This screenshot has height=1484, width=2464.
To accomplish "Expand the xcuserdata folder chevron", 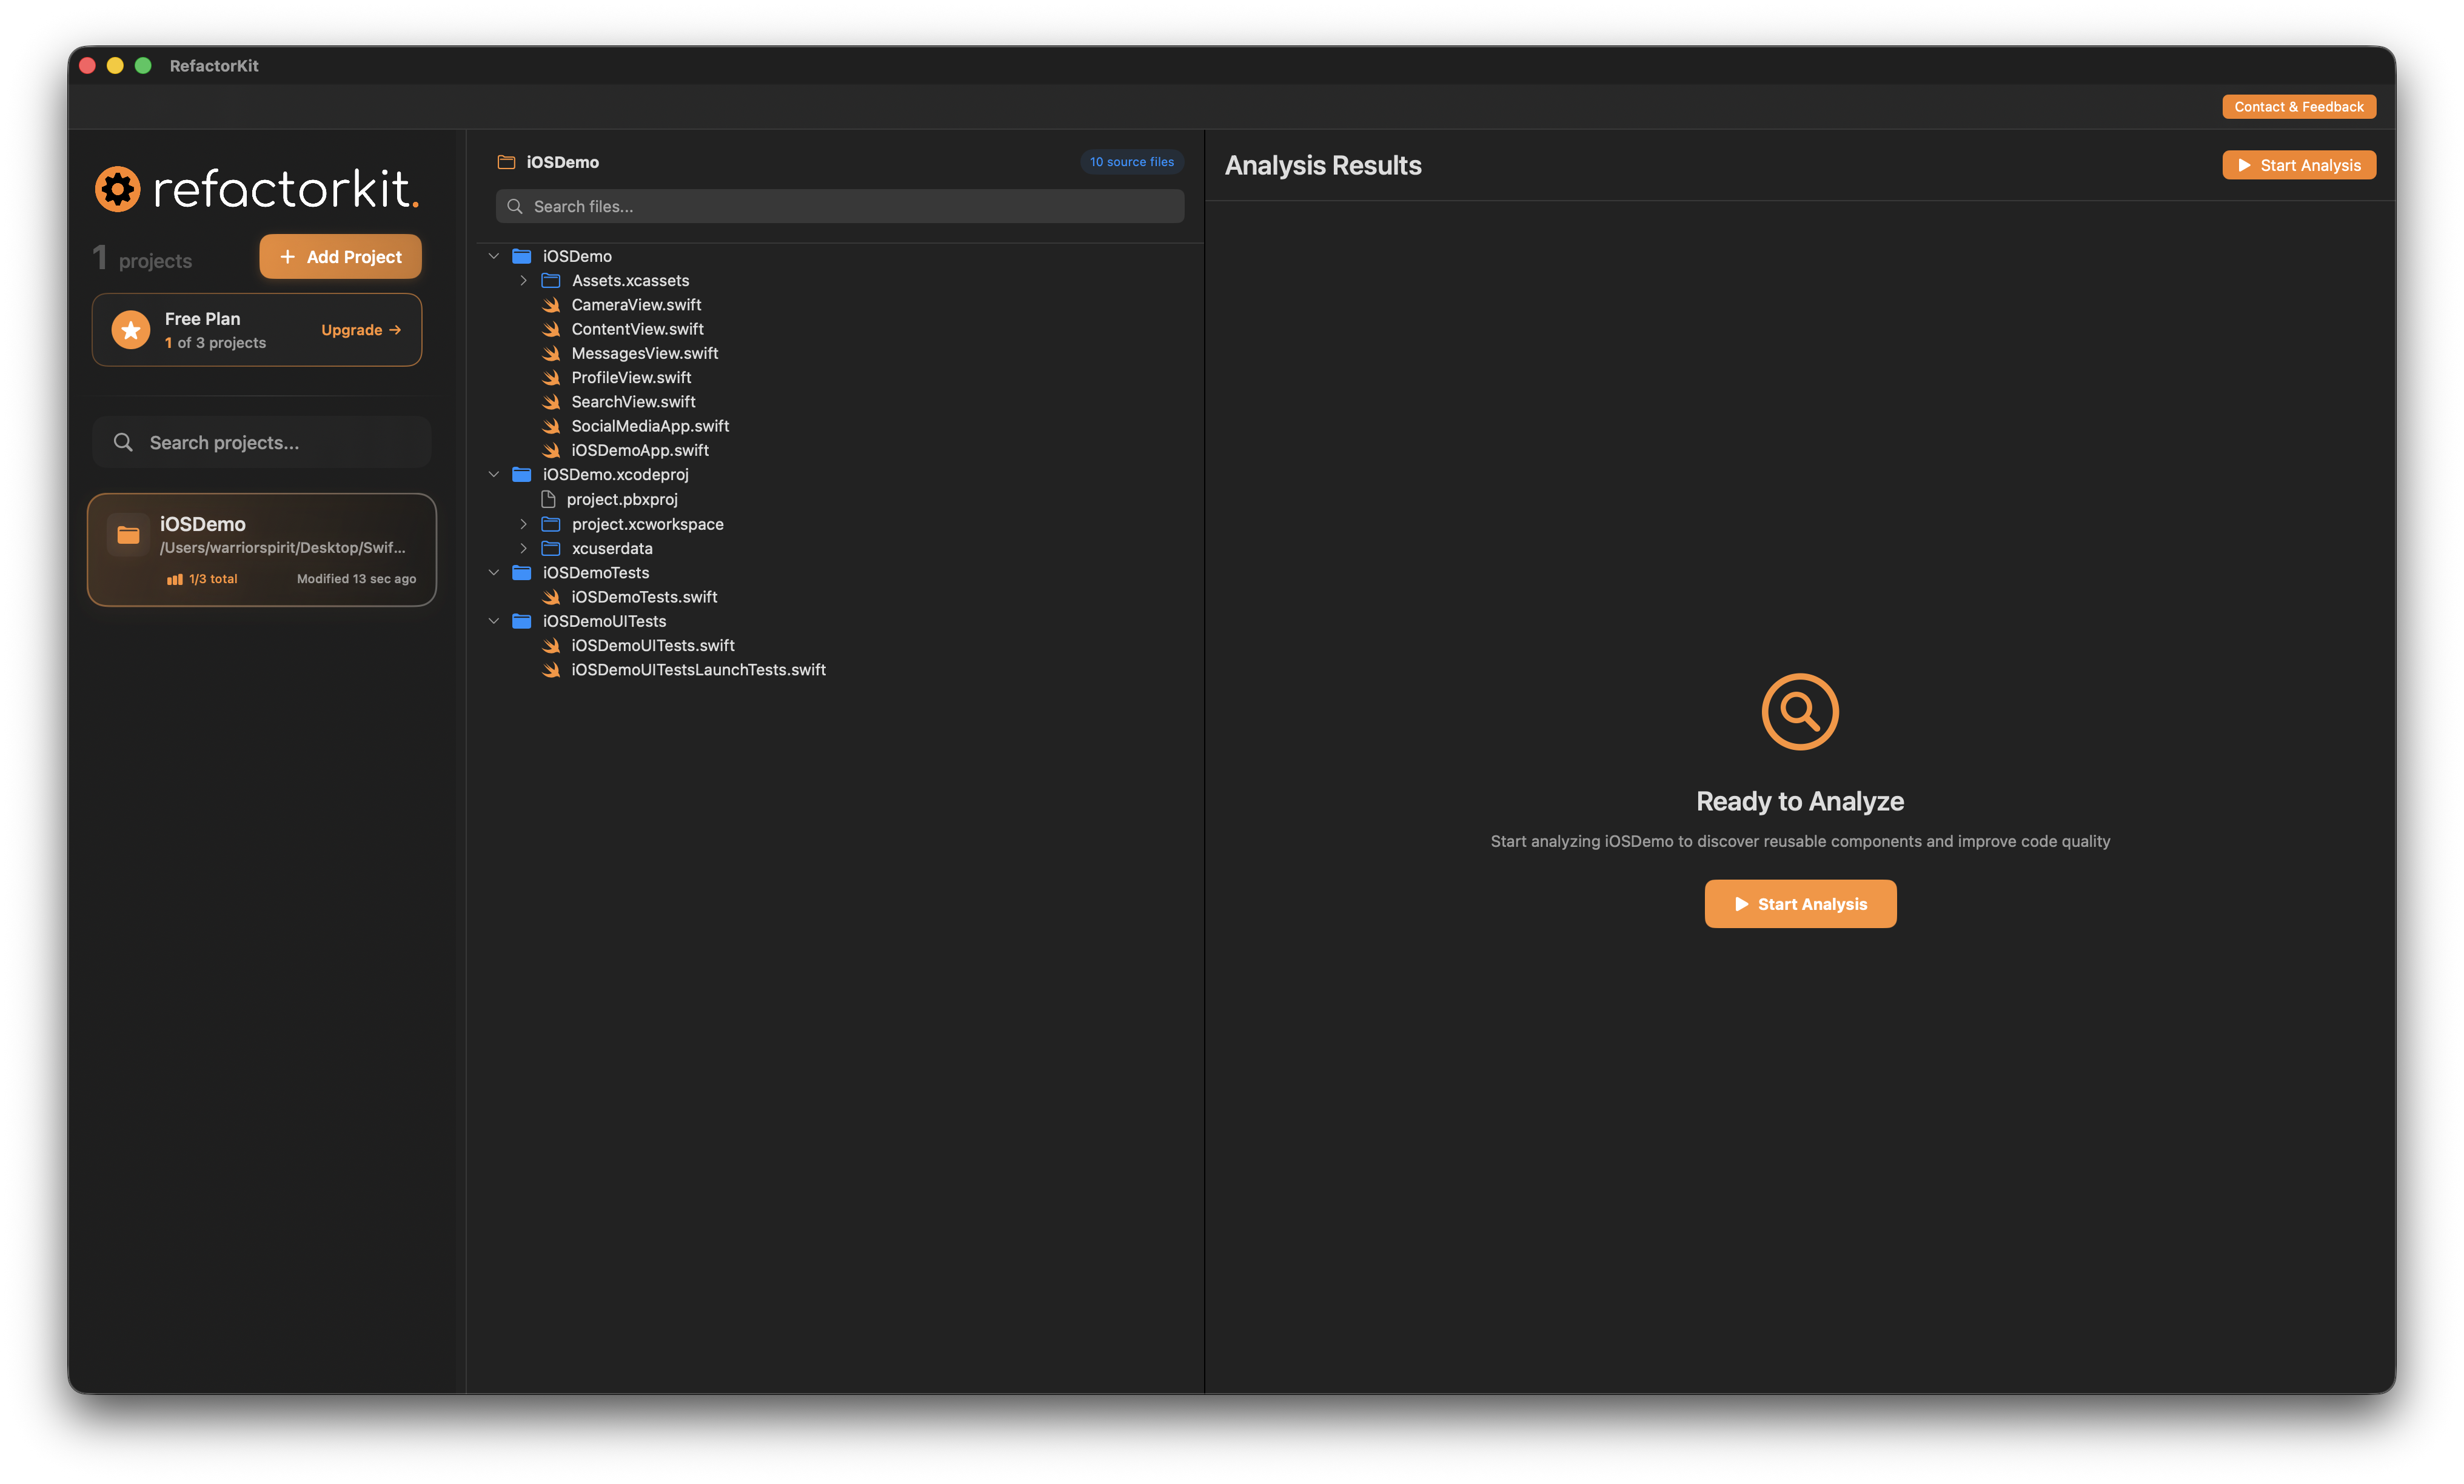I will pyautogui.click(x=523, y=548).
